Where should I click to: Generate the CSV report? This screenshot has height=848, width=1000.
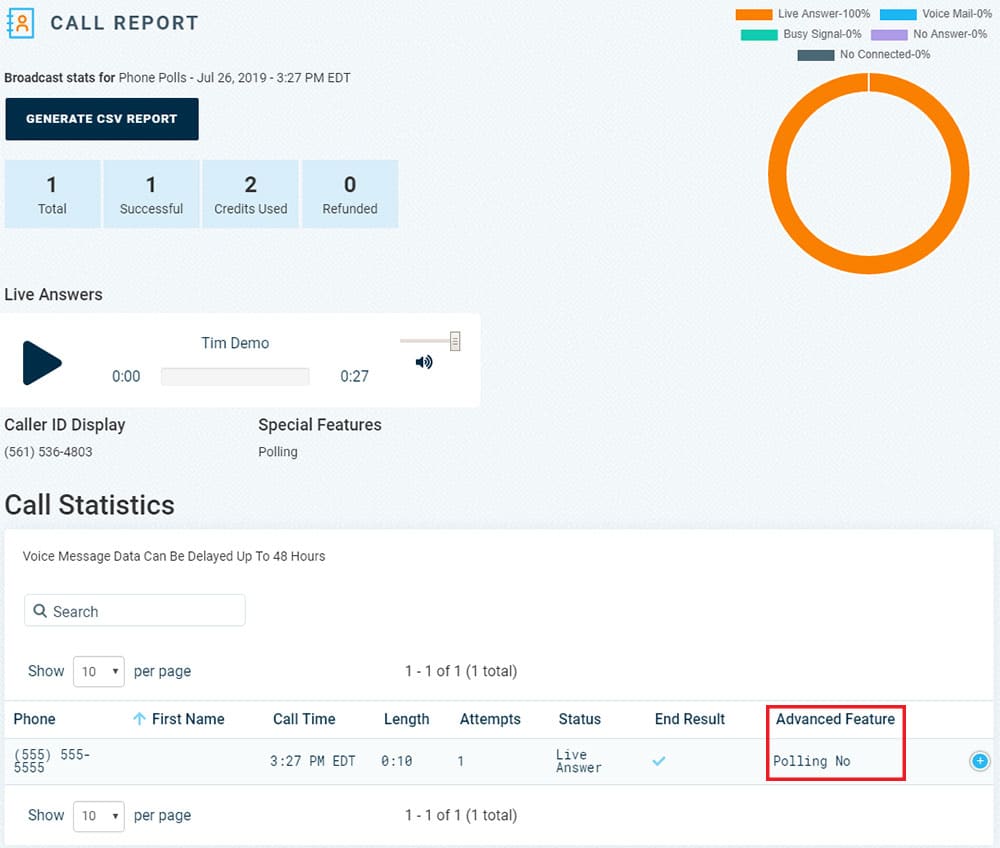(x=102, y=119)
